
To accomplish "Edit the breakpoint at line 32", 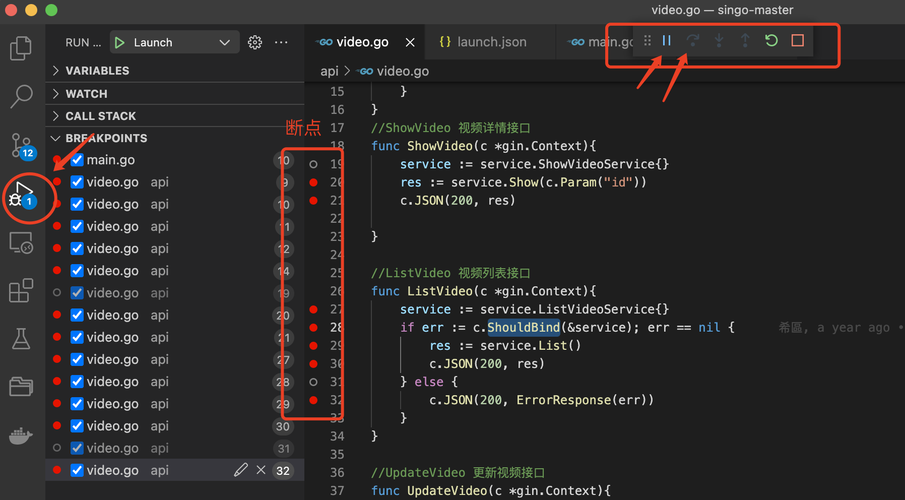I will pos(241,470).
